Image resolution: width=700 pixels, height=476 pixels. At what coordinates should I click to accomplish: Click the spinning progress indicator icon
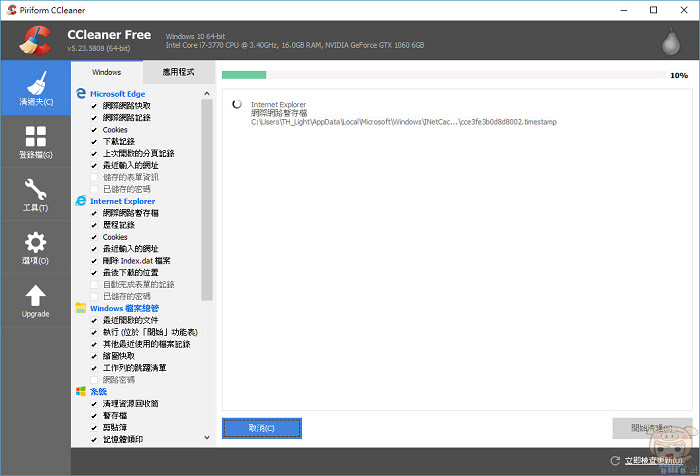pyautogui.click(x=237, y=104)
